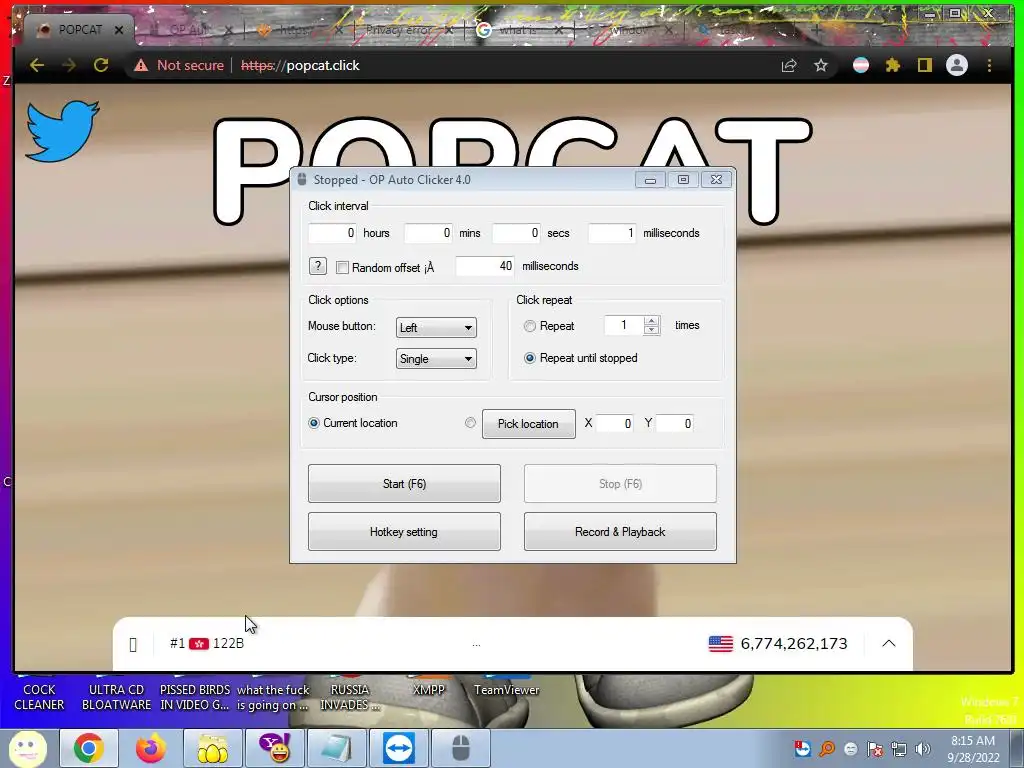Viewport: 1024px width, 768px height.
Task: Click the random offset milliseconds field
Action: 485,266
